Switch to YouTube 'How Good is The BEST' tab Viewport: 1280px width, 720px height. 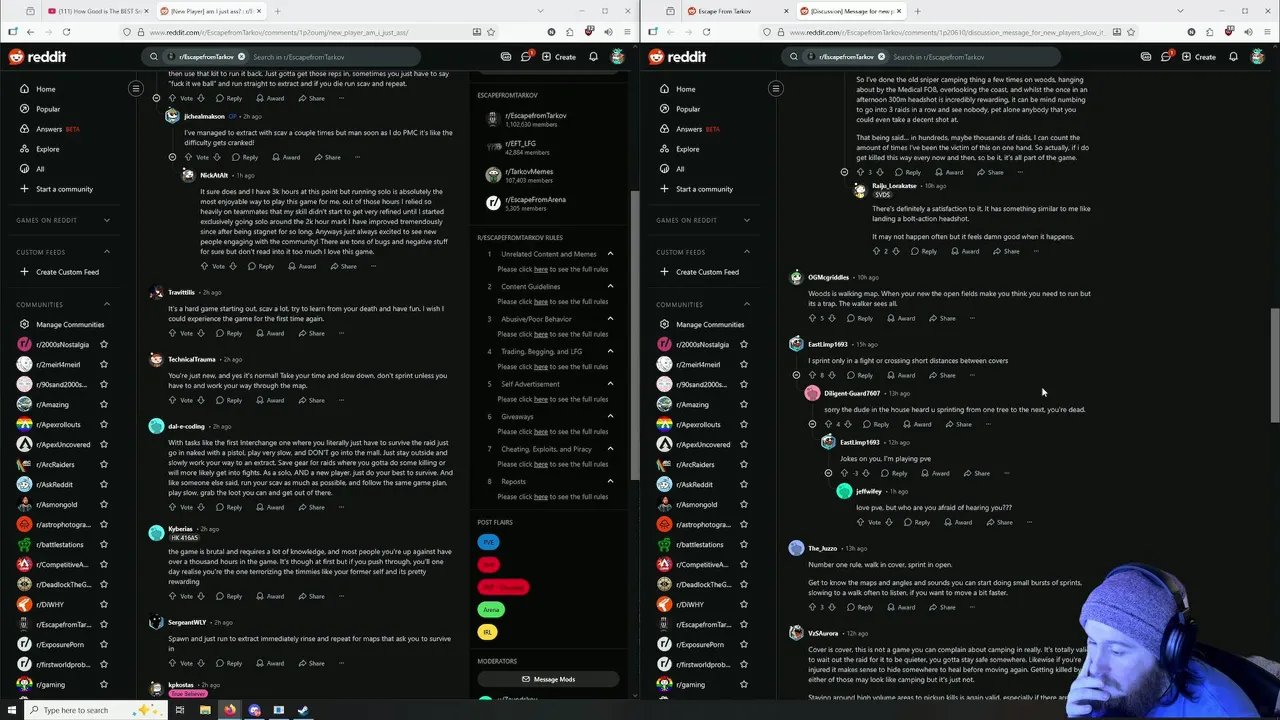96,11
